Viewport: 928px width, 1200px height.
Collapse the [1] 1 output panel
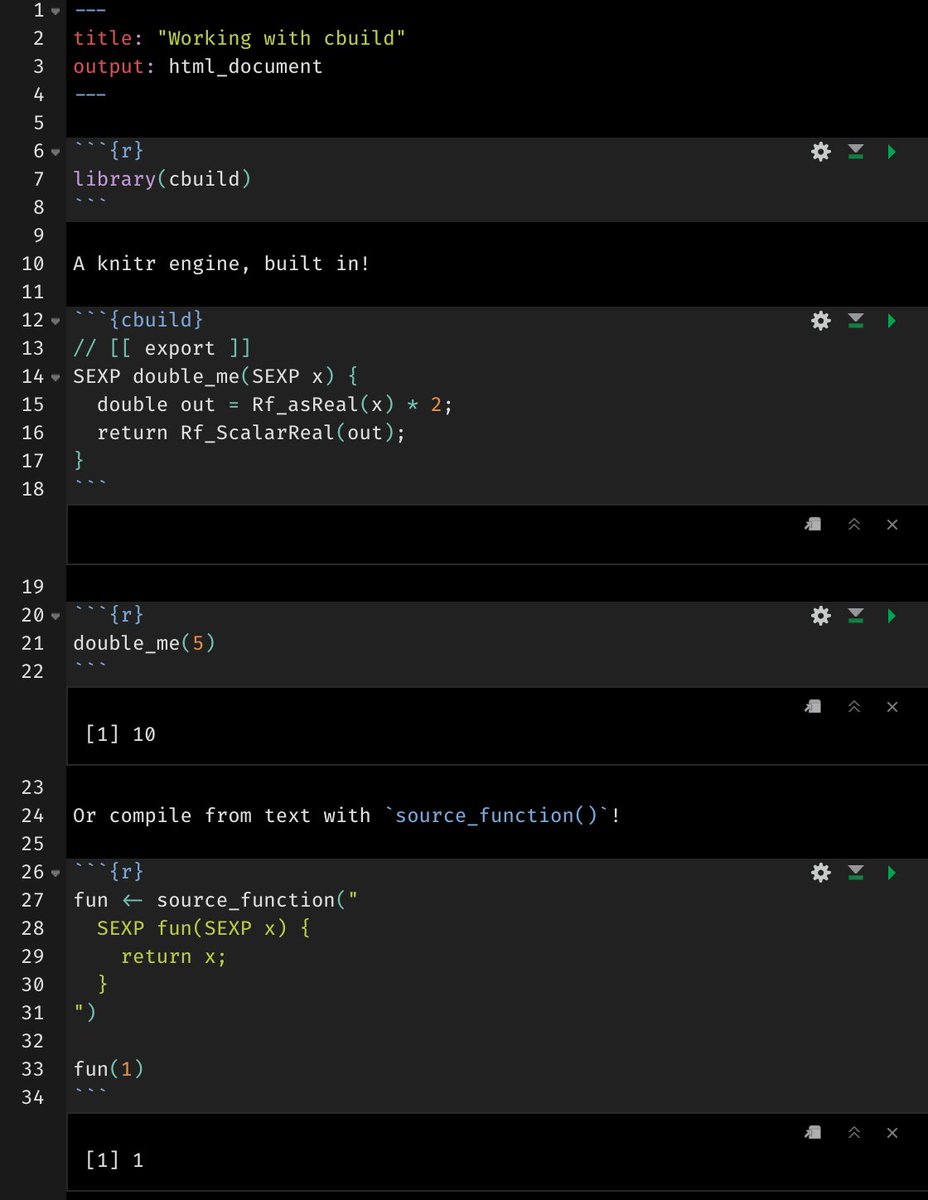tap(854, 1132)
